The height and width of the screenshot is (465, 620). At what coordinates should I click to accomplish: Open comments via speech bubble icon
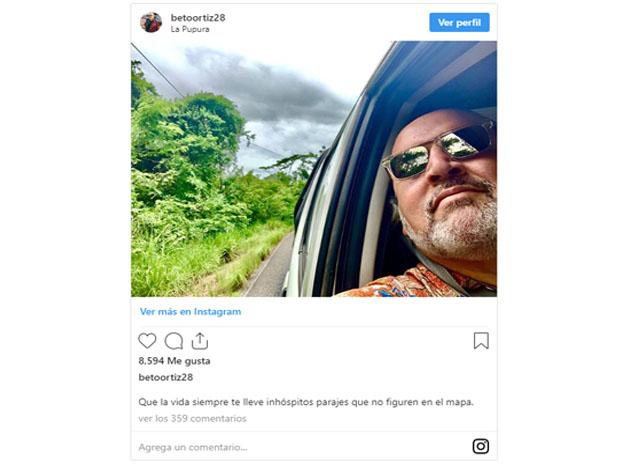(174, 341)
